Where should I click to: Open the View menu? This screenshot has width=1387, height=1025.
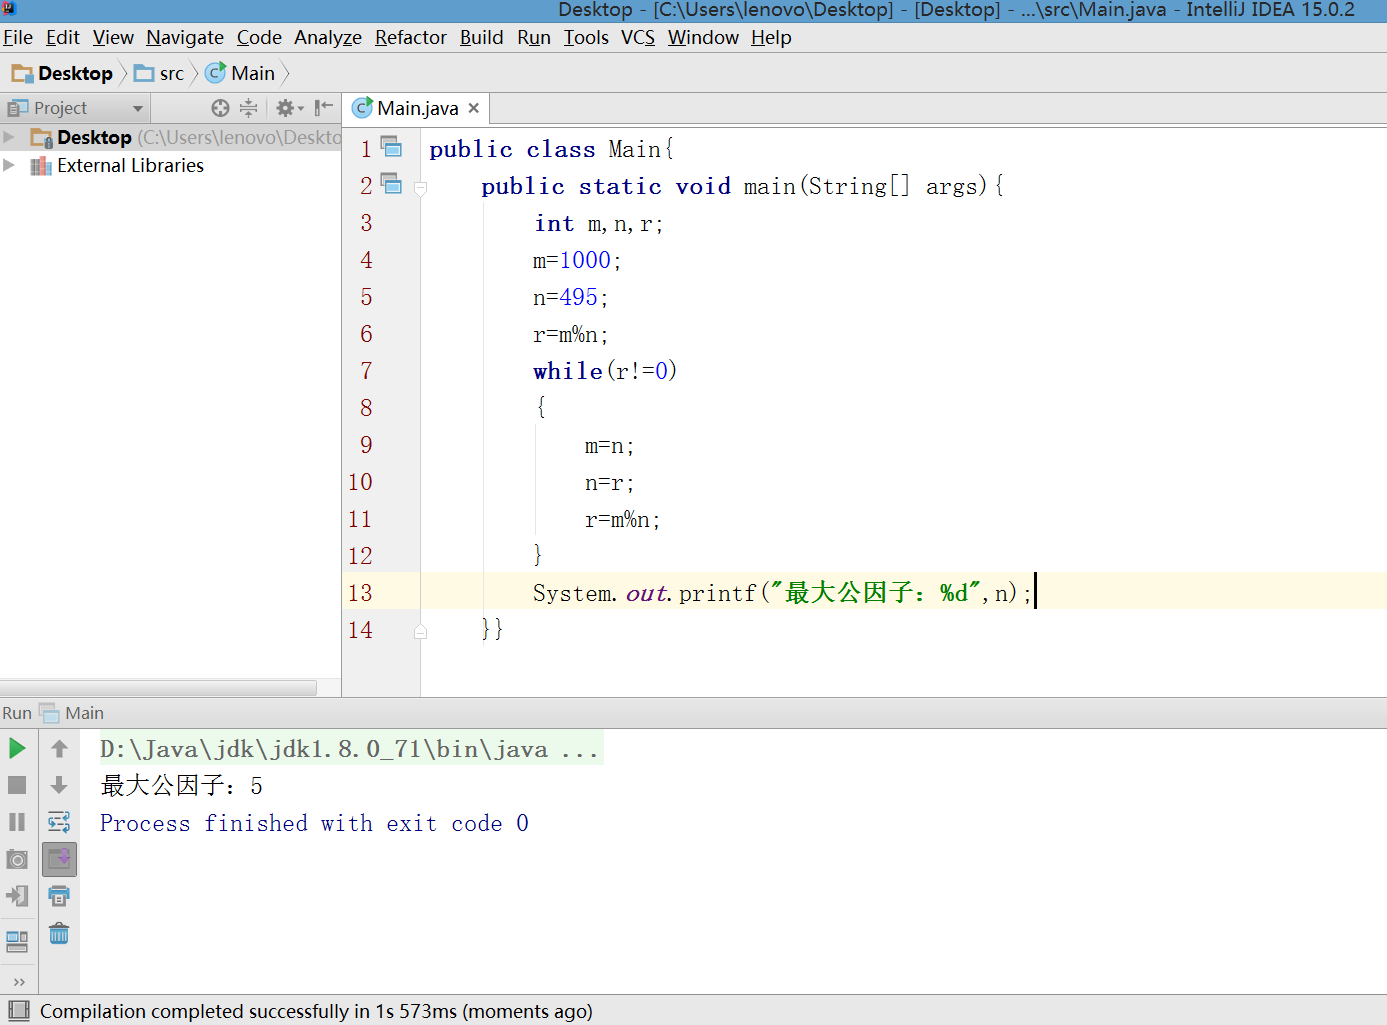[113, 37]
